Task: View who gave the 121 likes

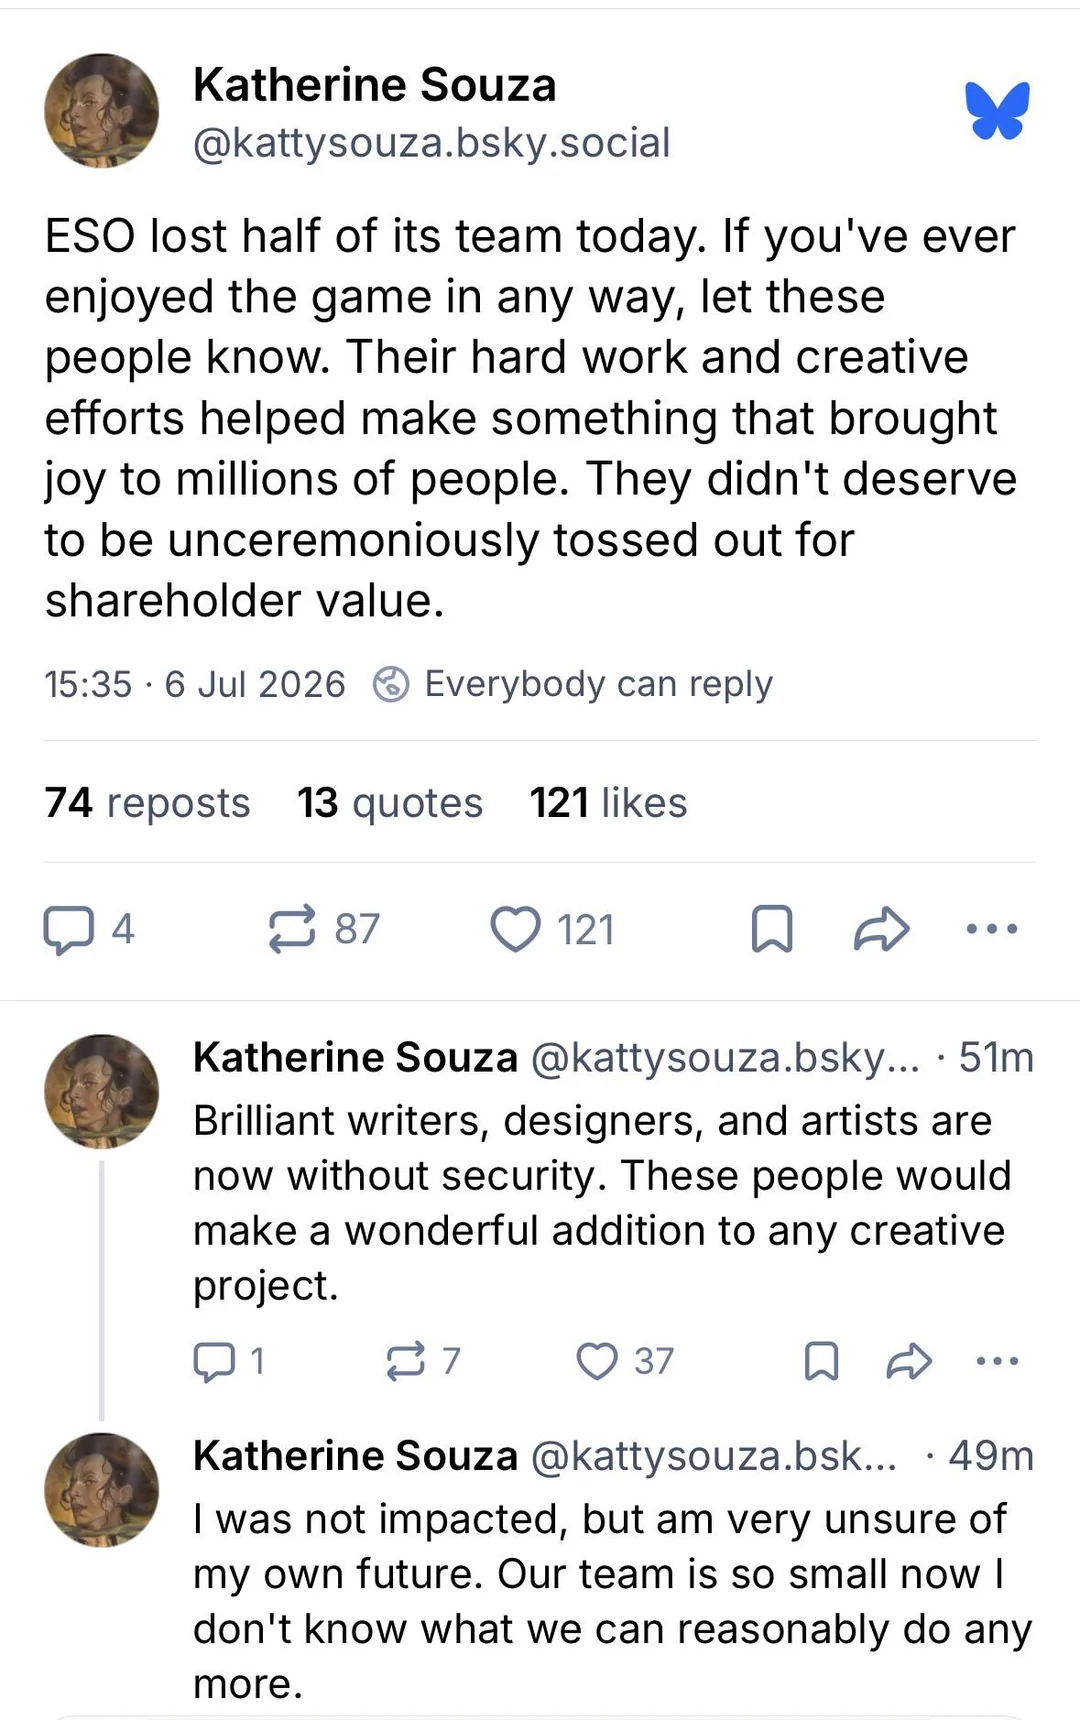Action: (608, 803)
